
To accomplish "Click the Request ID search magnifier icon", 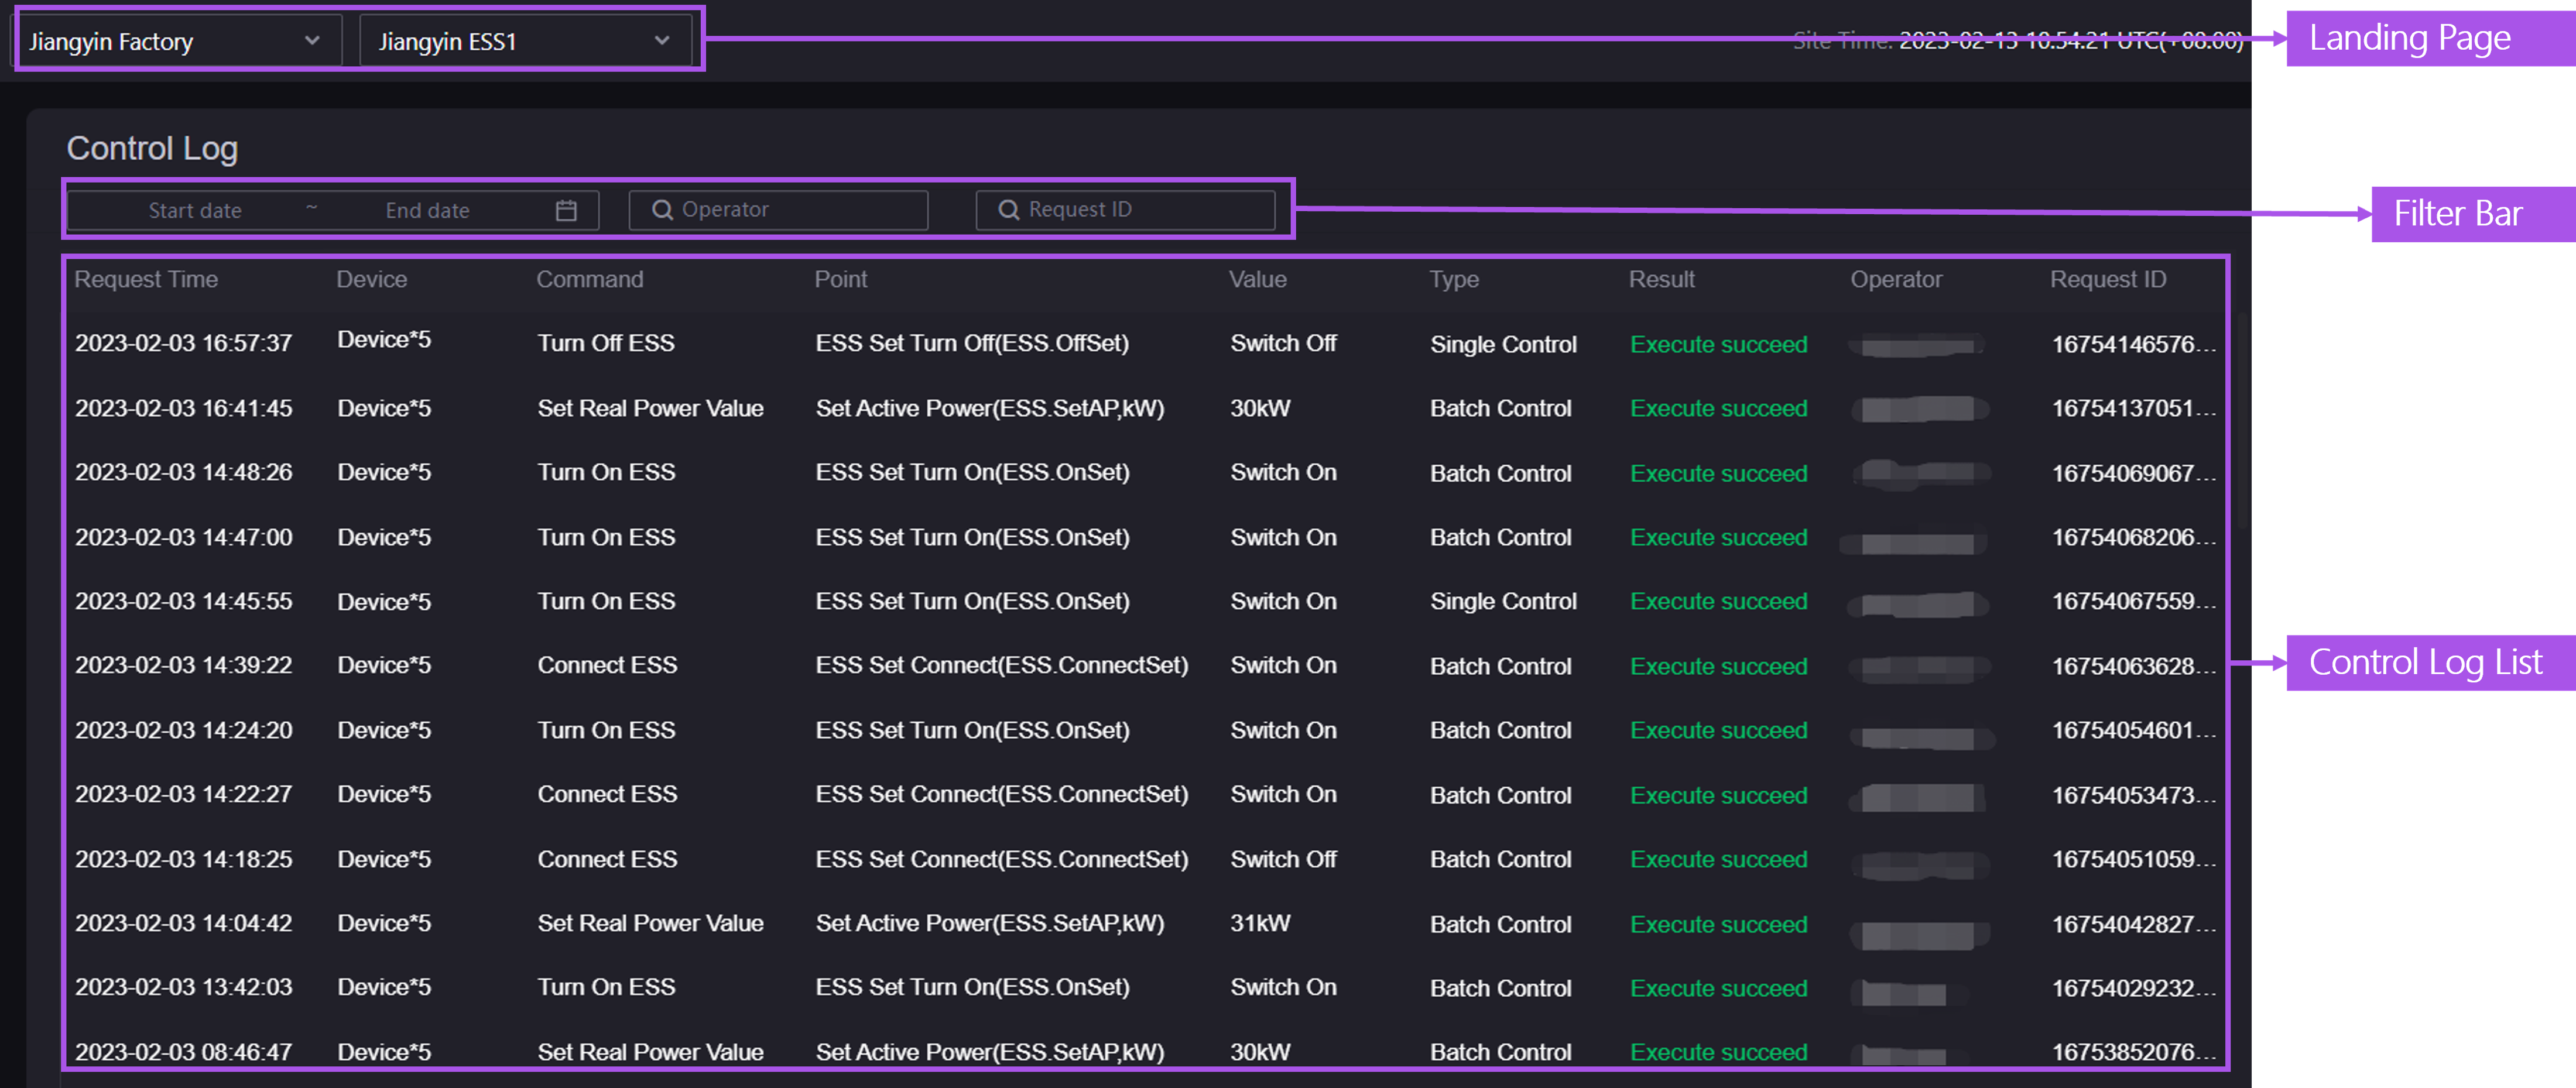I will (1008, 210).
